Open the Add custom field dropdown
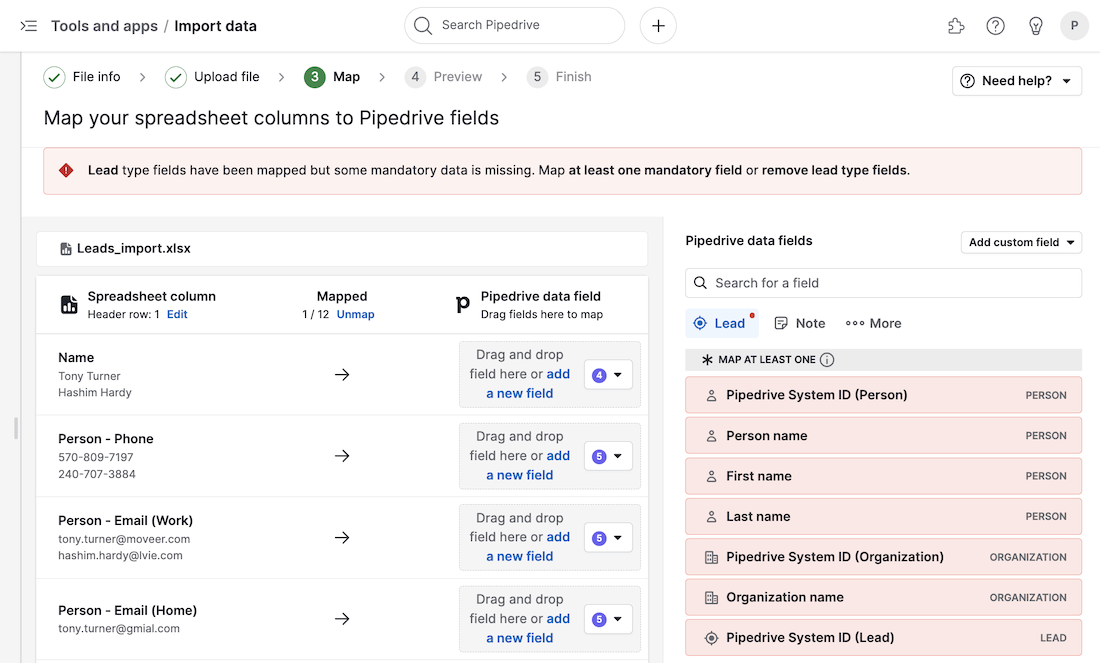The width and height of the screenshot is (1100, 663). pyautogui.click(x=1021, y=242)
